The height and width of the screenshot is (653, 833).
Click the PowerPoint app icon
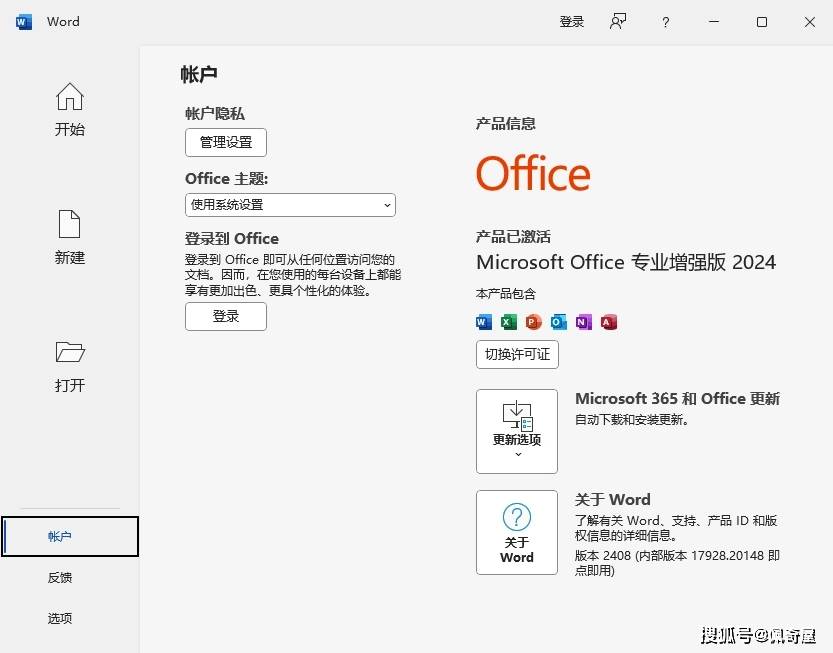[x=533, y=322]
